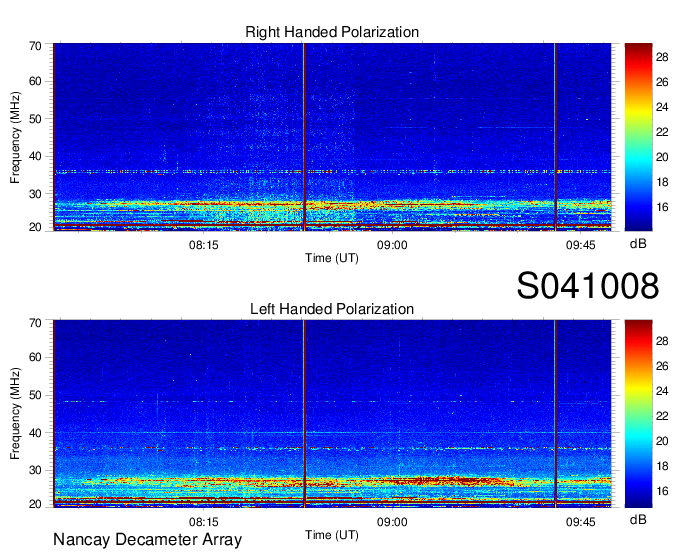This screenshot has width=680, height=552.
Task: Click the 24 dB label on the bottom color bar
Action: click(x=662, y=392)
